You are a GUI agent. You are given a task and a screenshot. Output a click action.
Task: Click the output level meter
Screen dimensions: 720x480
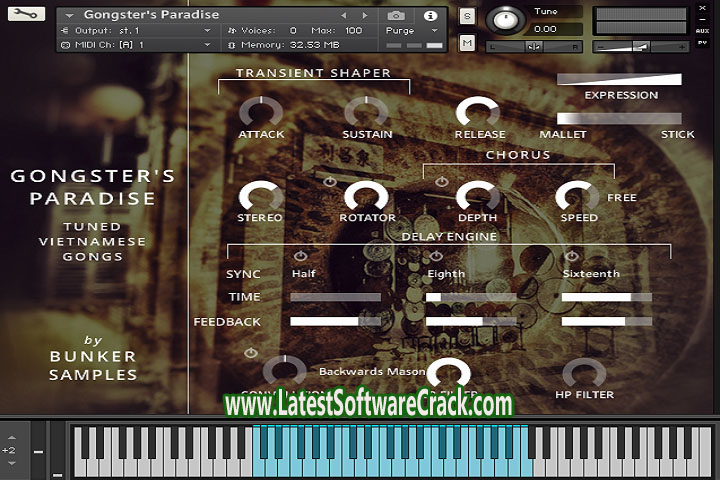pyautogui.click(x=641, y=21)
